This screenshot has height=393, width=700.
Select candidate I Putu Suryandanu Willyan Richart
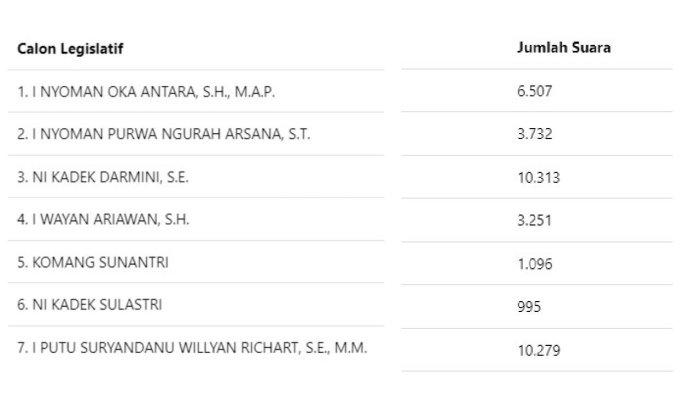point(192,347)
